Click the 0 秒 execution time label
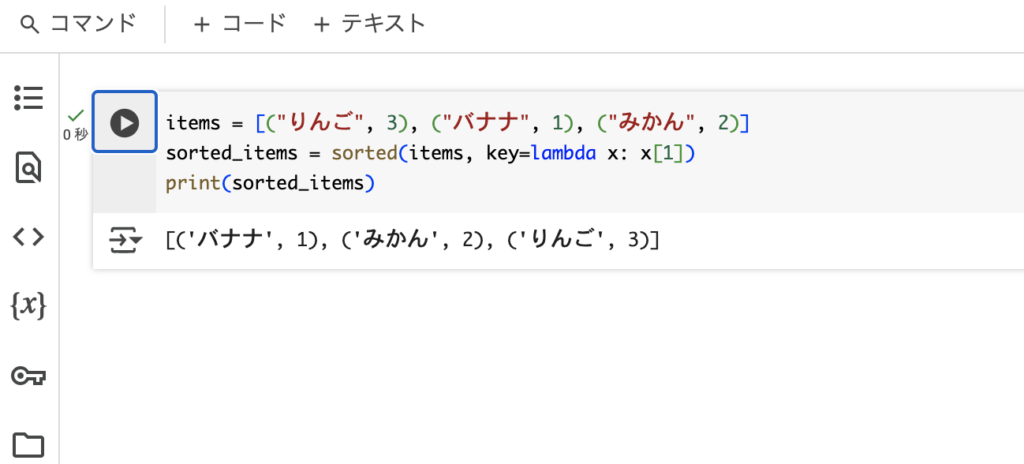 coord(76,135)
